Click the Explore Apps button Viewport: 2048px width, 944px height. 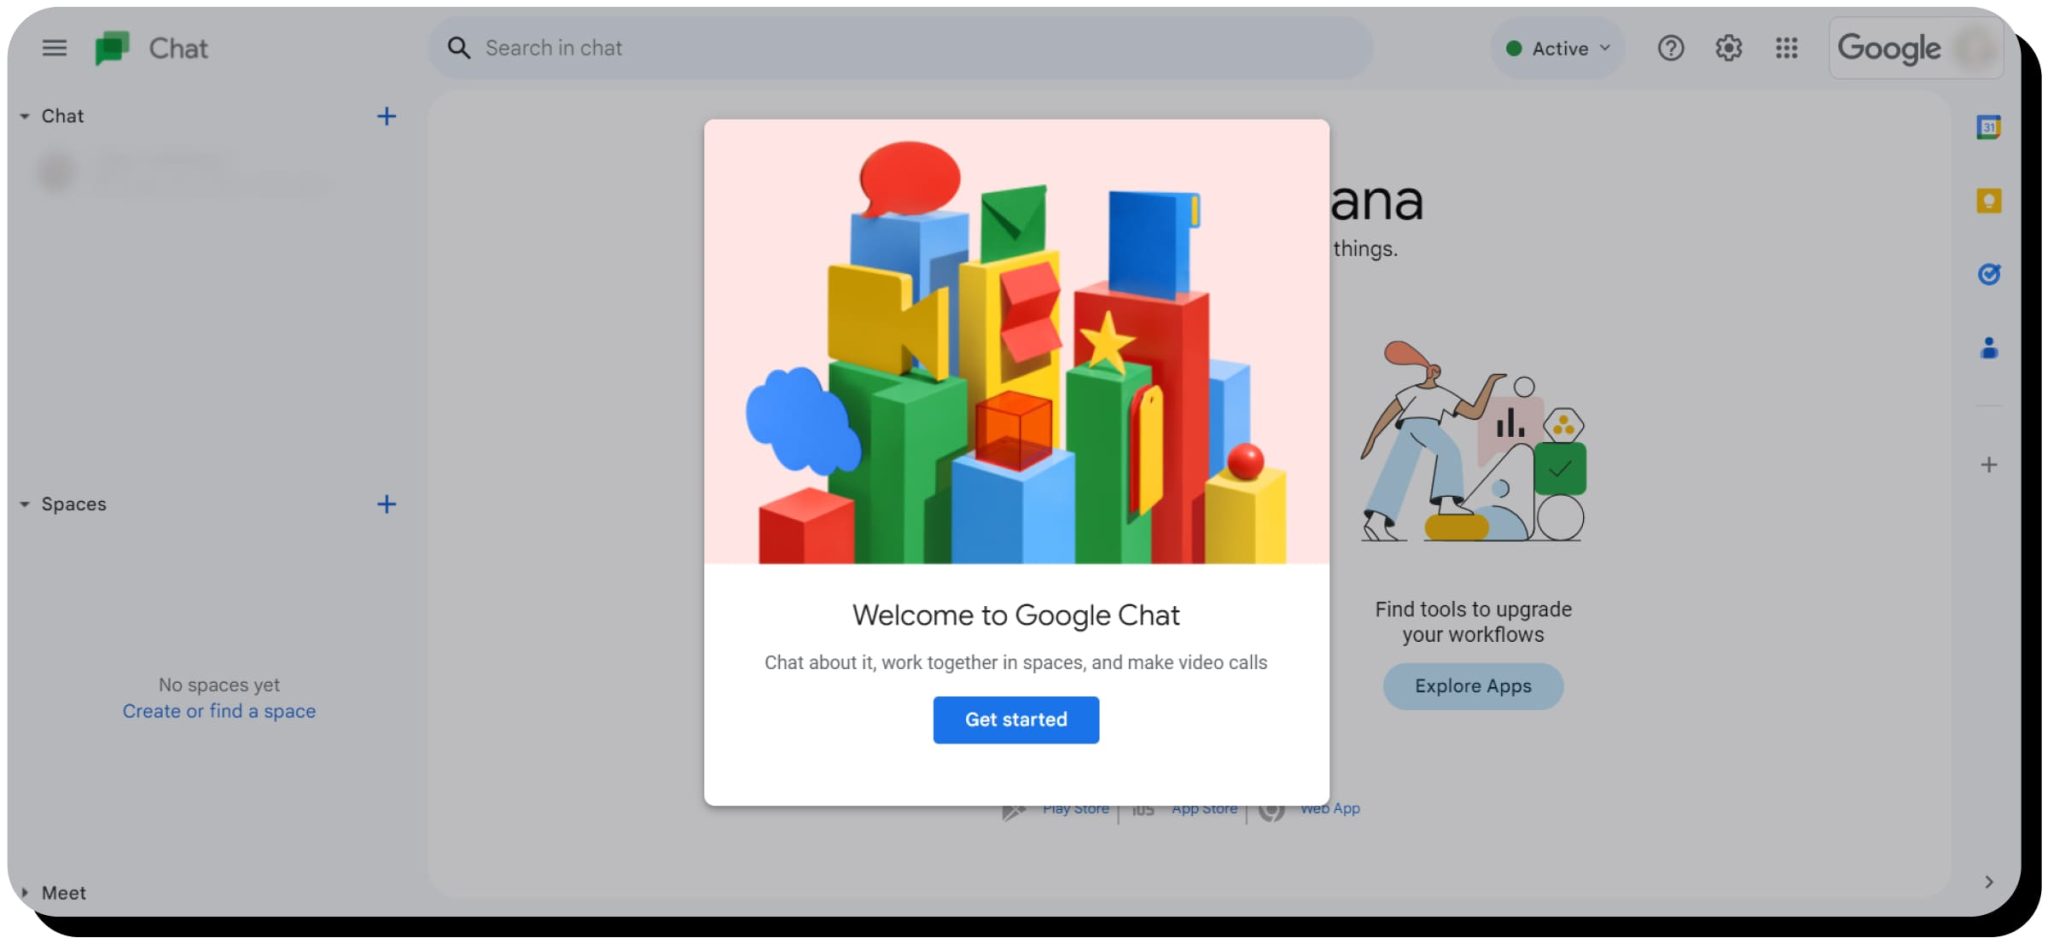coord(1472,686)
